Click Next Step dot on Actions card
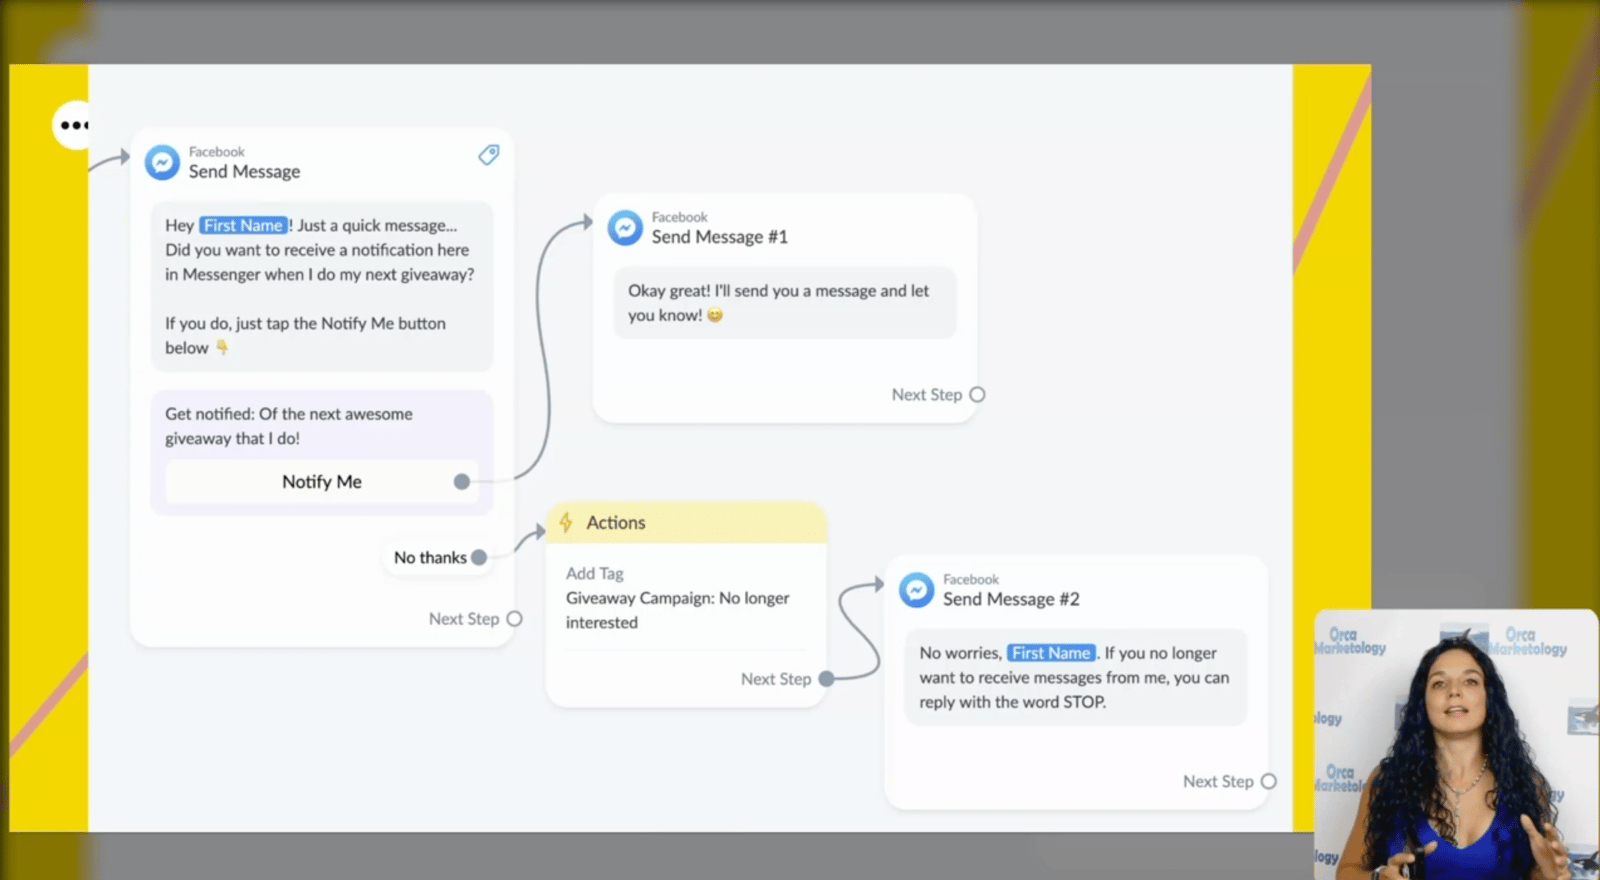This screenshot has height=880, width=1600. click(826, 679)
